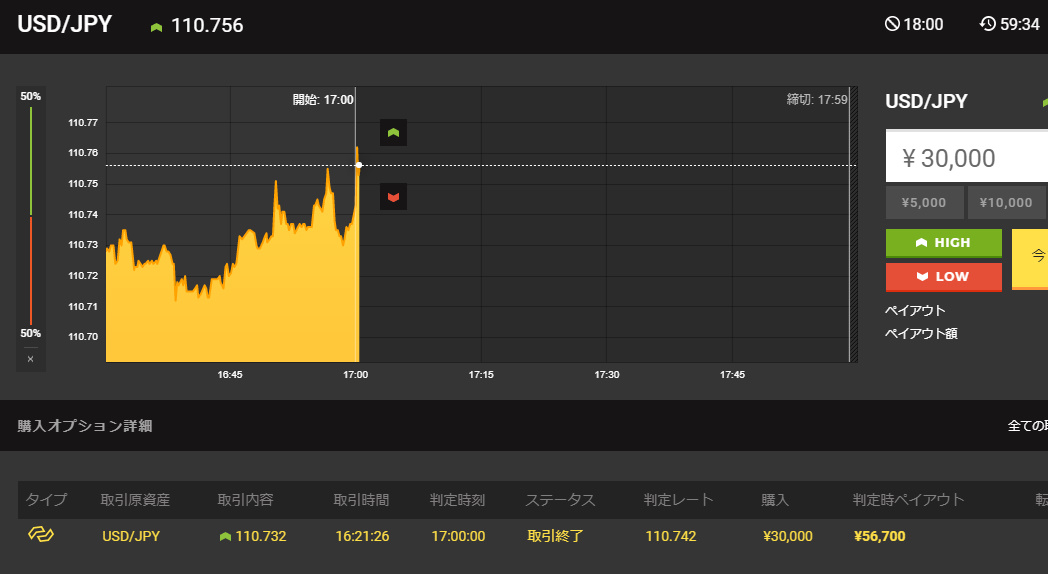Click the yellow buy-now button right of HIGH

pos(1030,258)
